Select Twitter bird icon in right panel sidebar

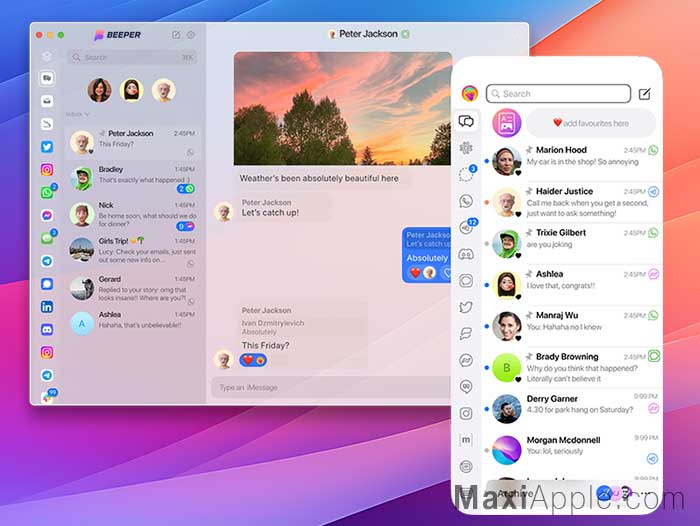point(466,307)
